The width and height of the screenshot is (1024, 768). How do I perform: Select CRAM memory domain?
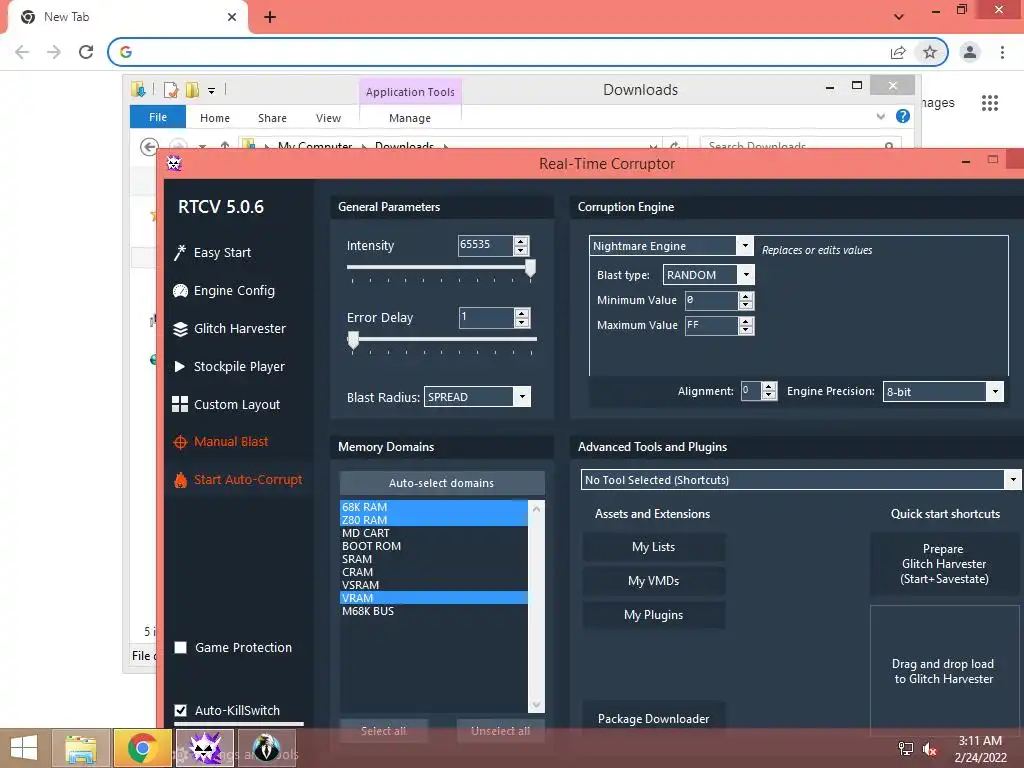[x=434, y=572]
